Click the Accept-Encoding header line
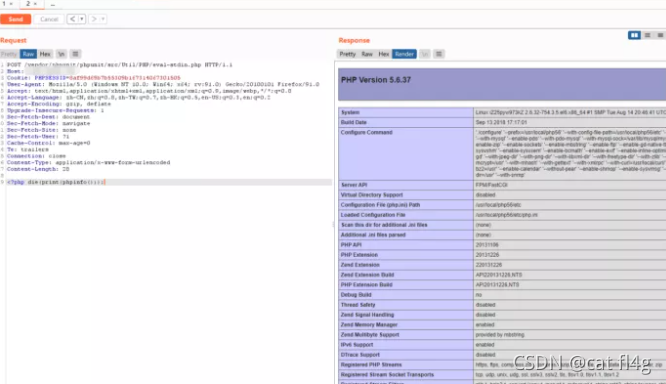 click(x=58, y=104)
